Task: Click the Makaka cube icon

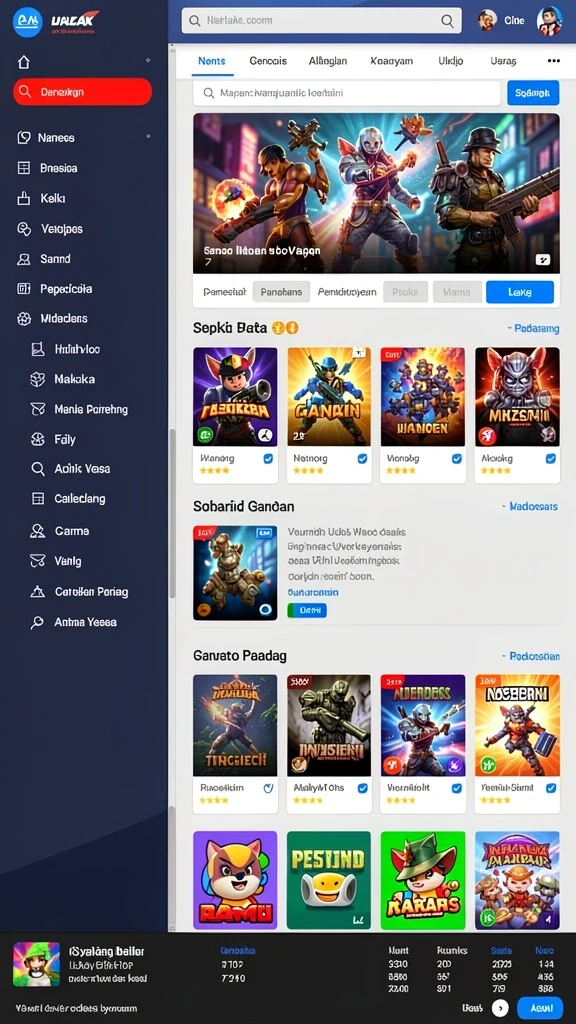Action: 38,379
